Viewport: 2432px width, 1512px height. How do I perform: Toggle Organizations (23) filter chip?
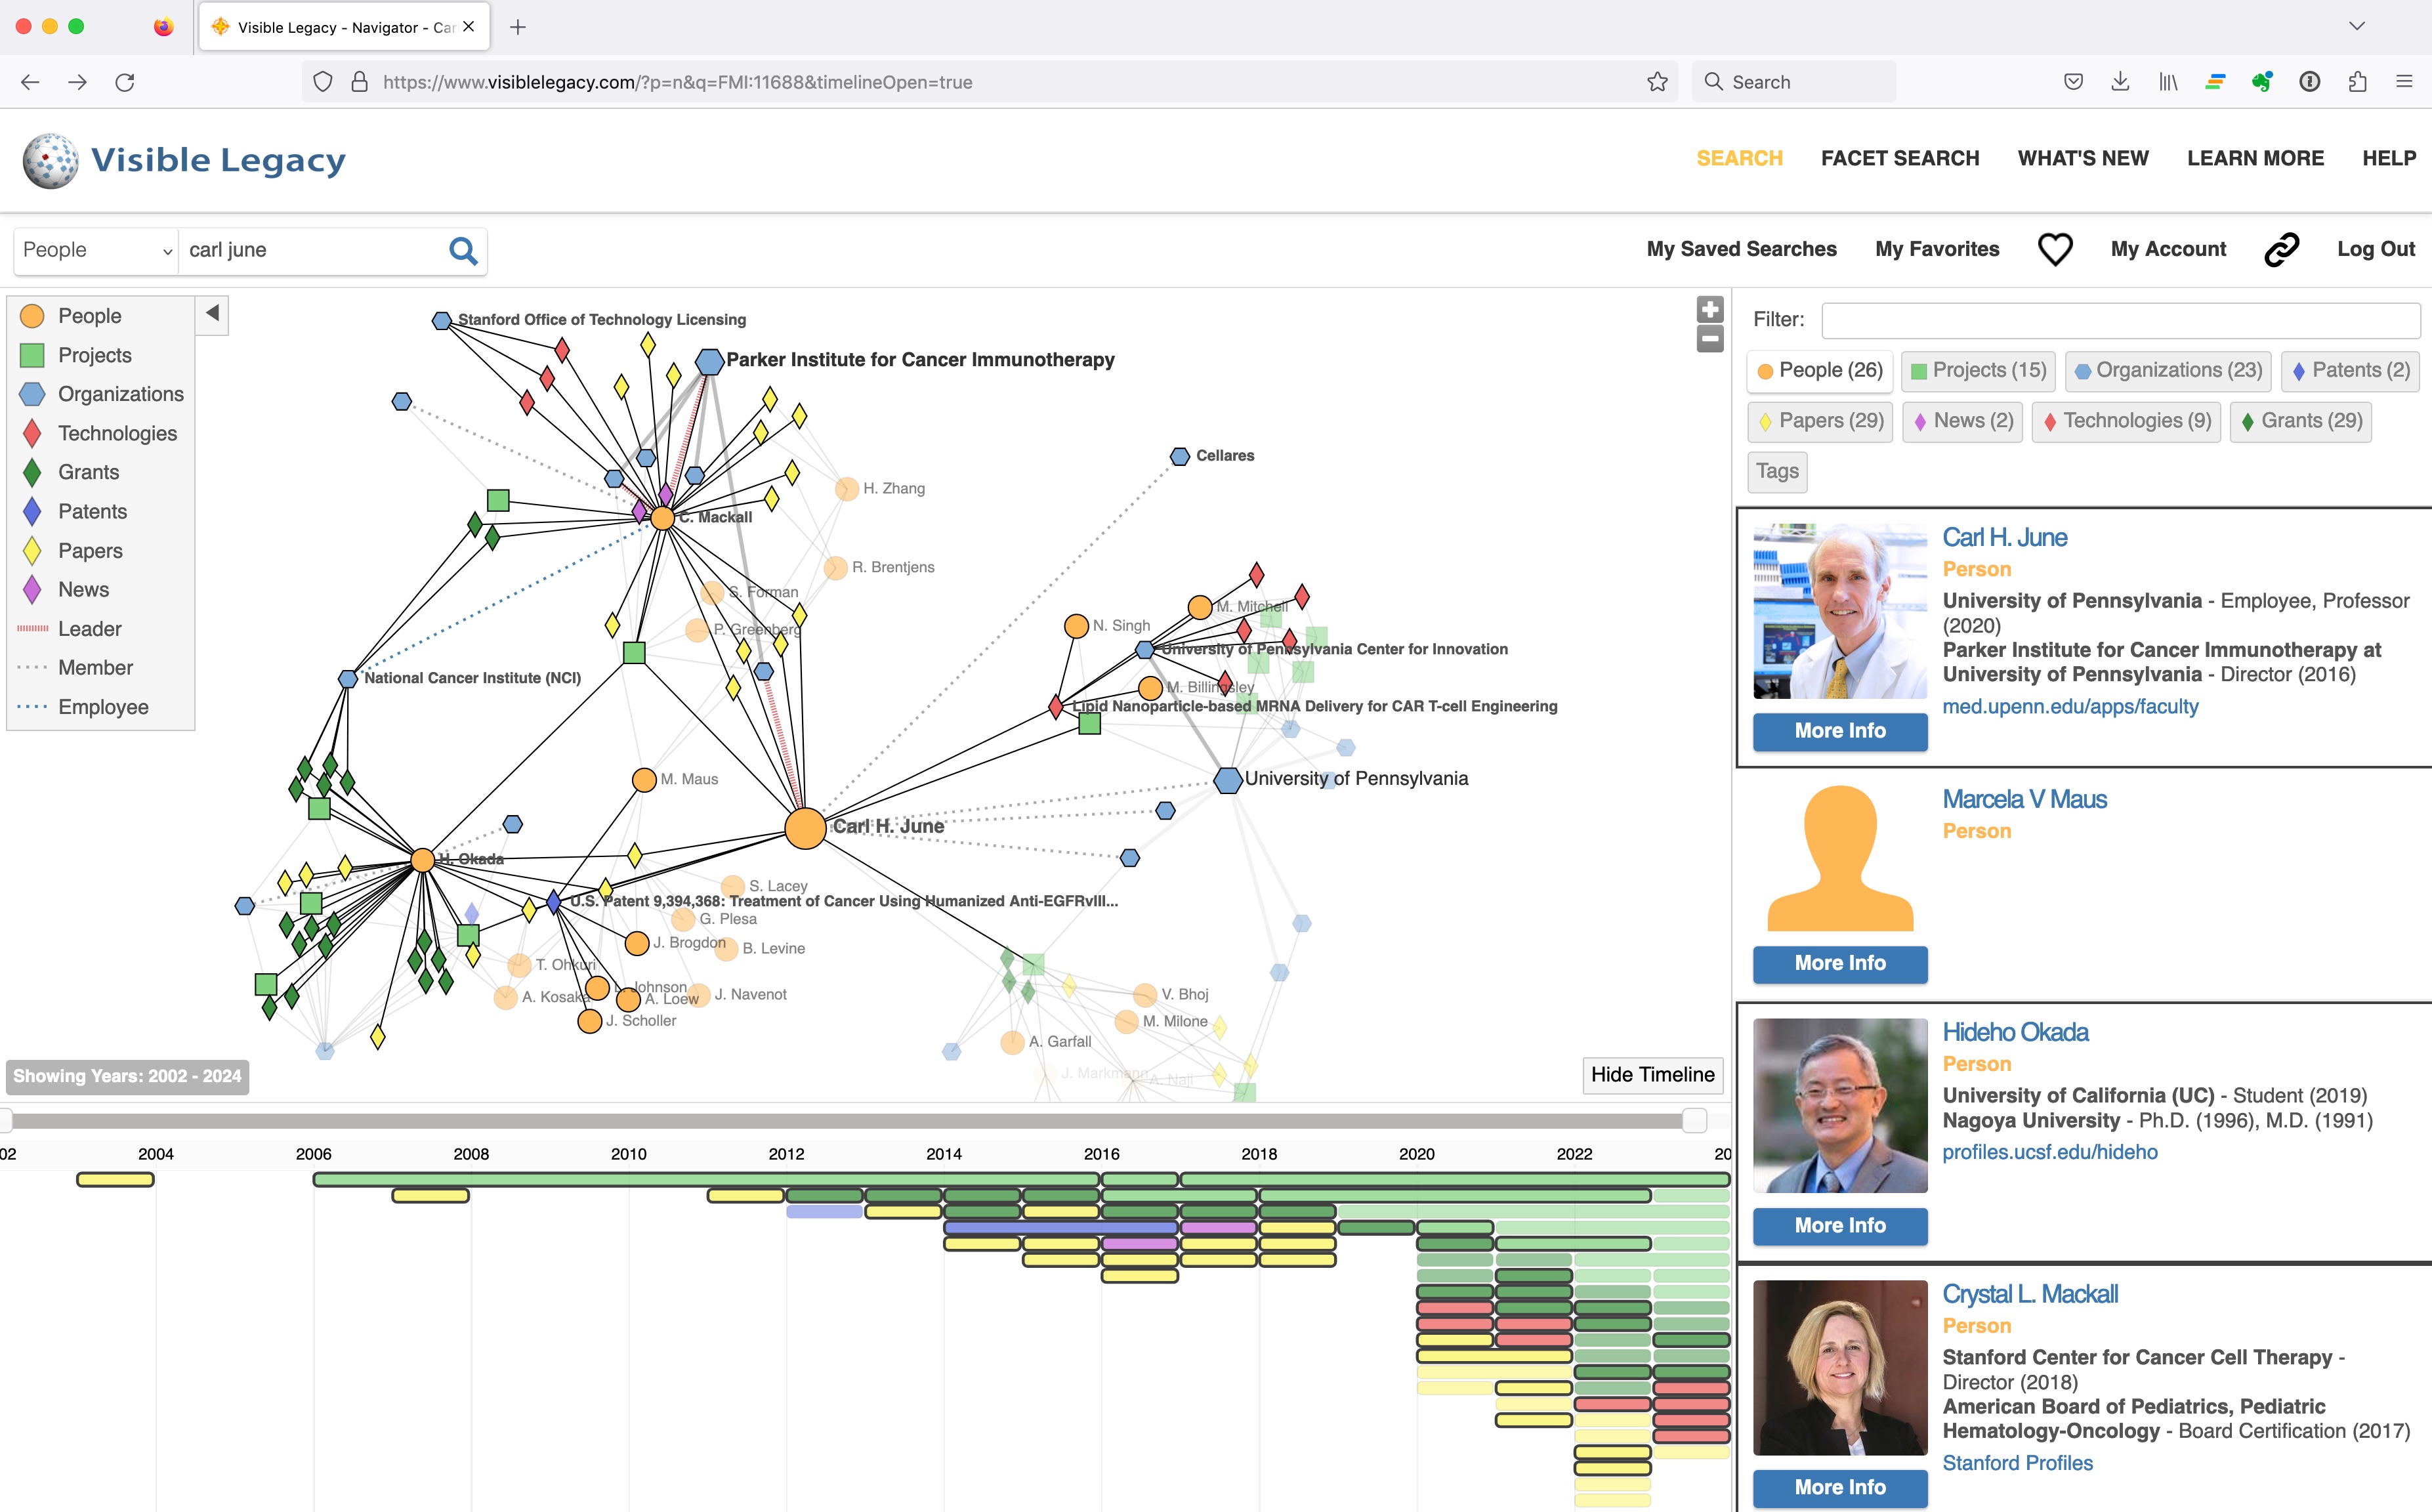(2167, 371)
